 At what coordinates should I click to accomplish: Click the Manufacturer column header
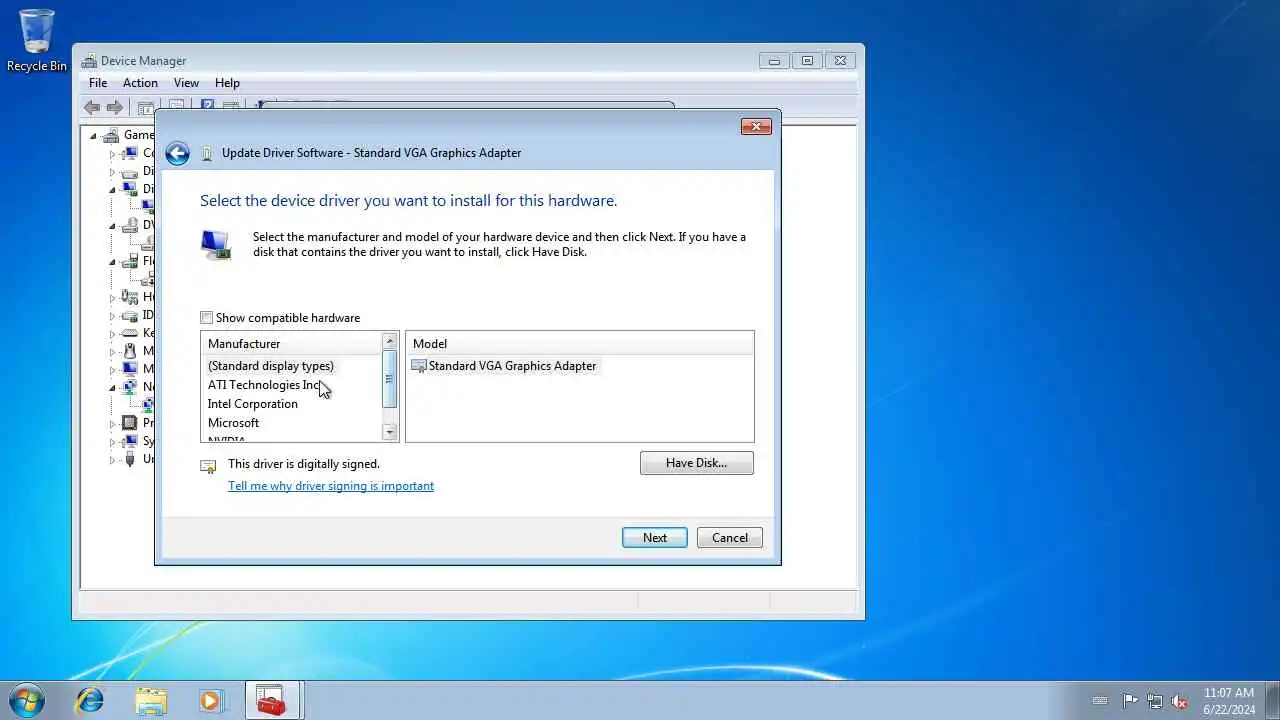(291, 344)
